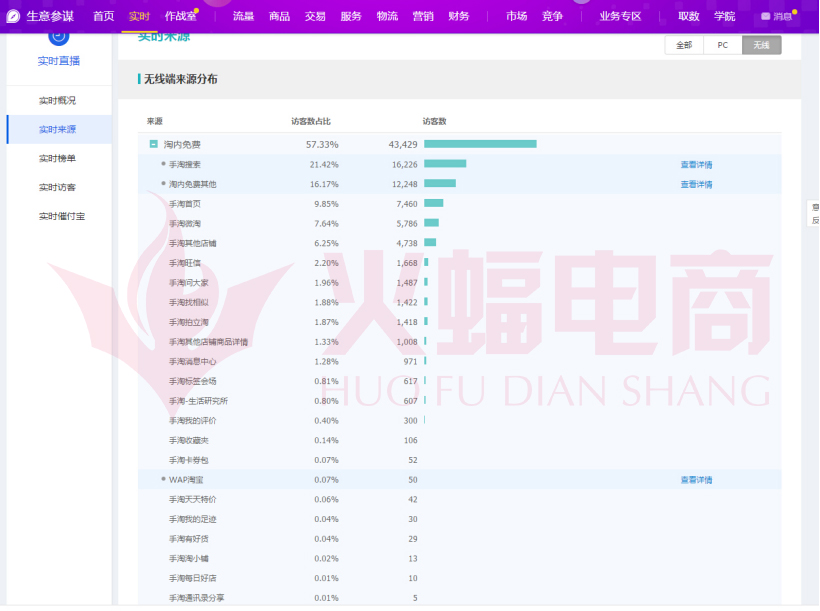Image resolution: width=820 pixels, height=611 pixels.
Task: Switch to PC source filter
Action: tap(723, 45)
